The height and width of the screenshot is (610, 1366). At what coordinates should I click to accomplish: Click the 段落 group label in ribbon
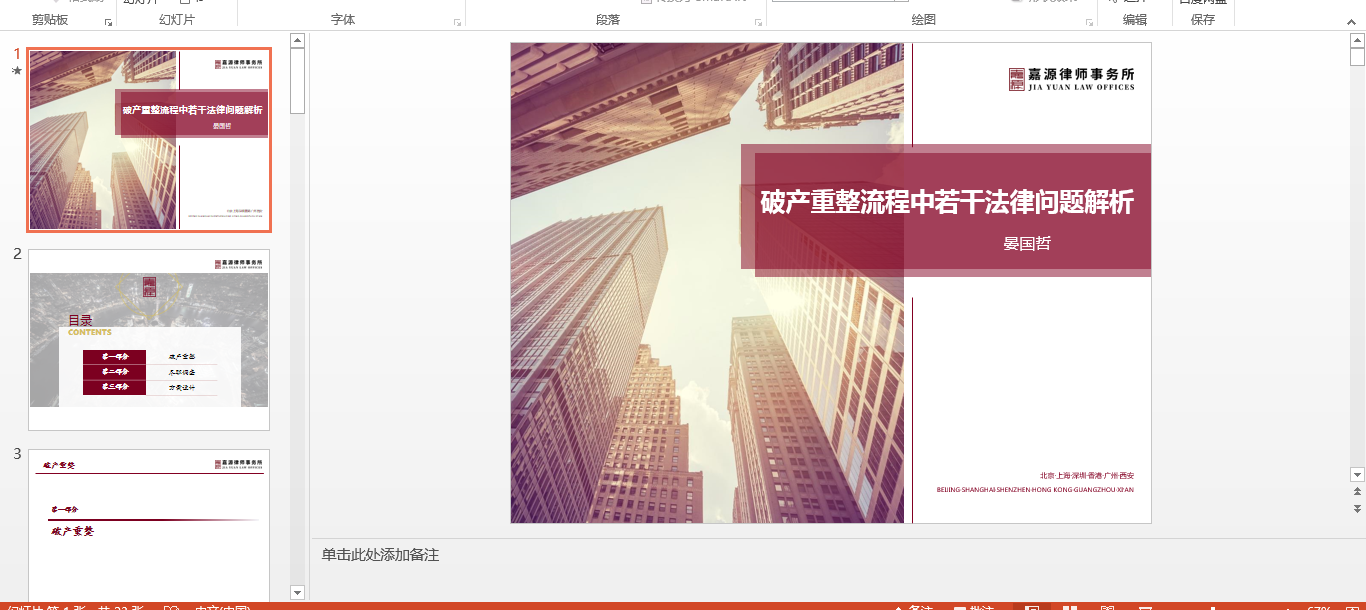(608, 20)
